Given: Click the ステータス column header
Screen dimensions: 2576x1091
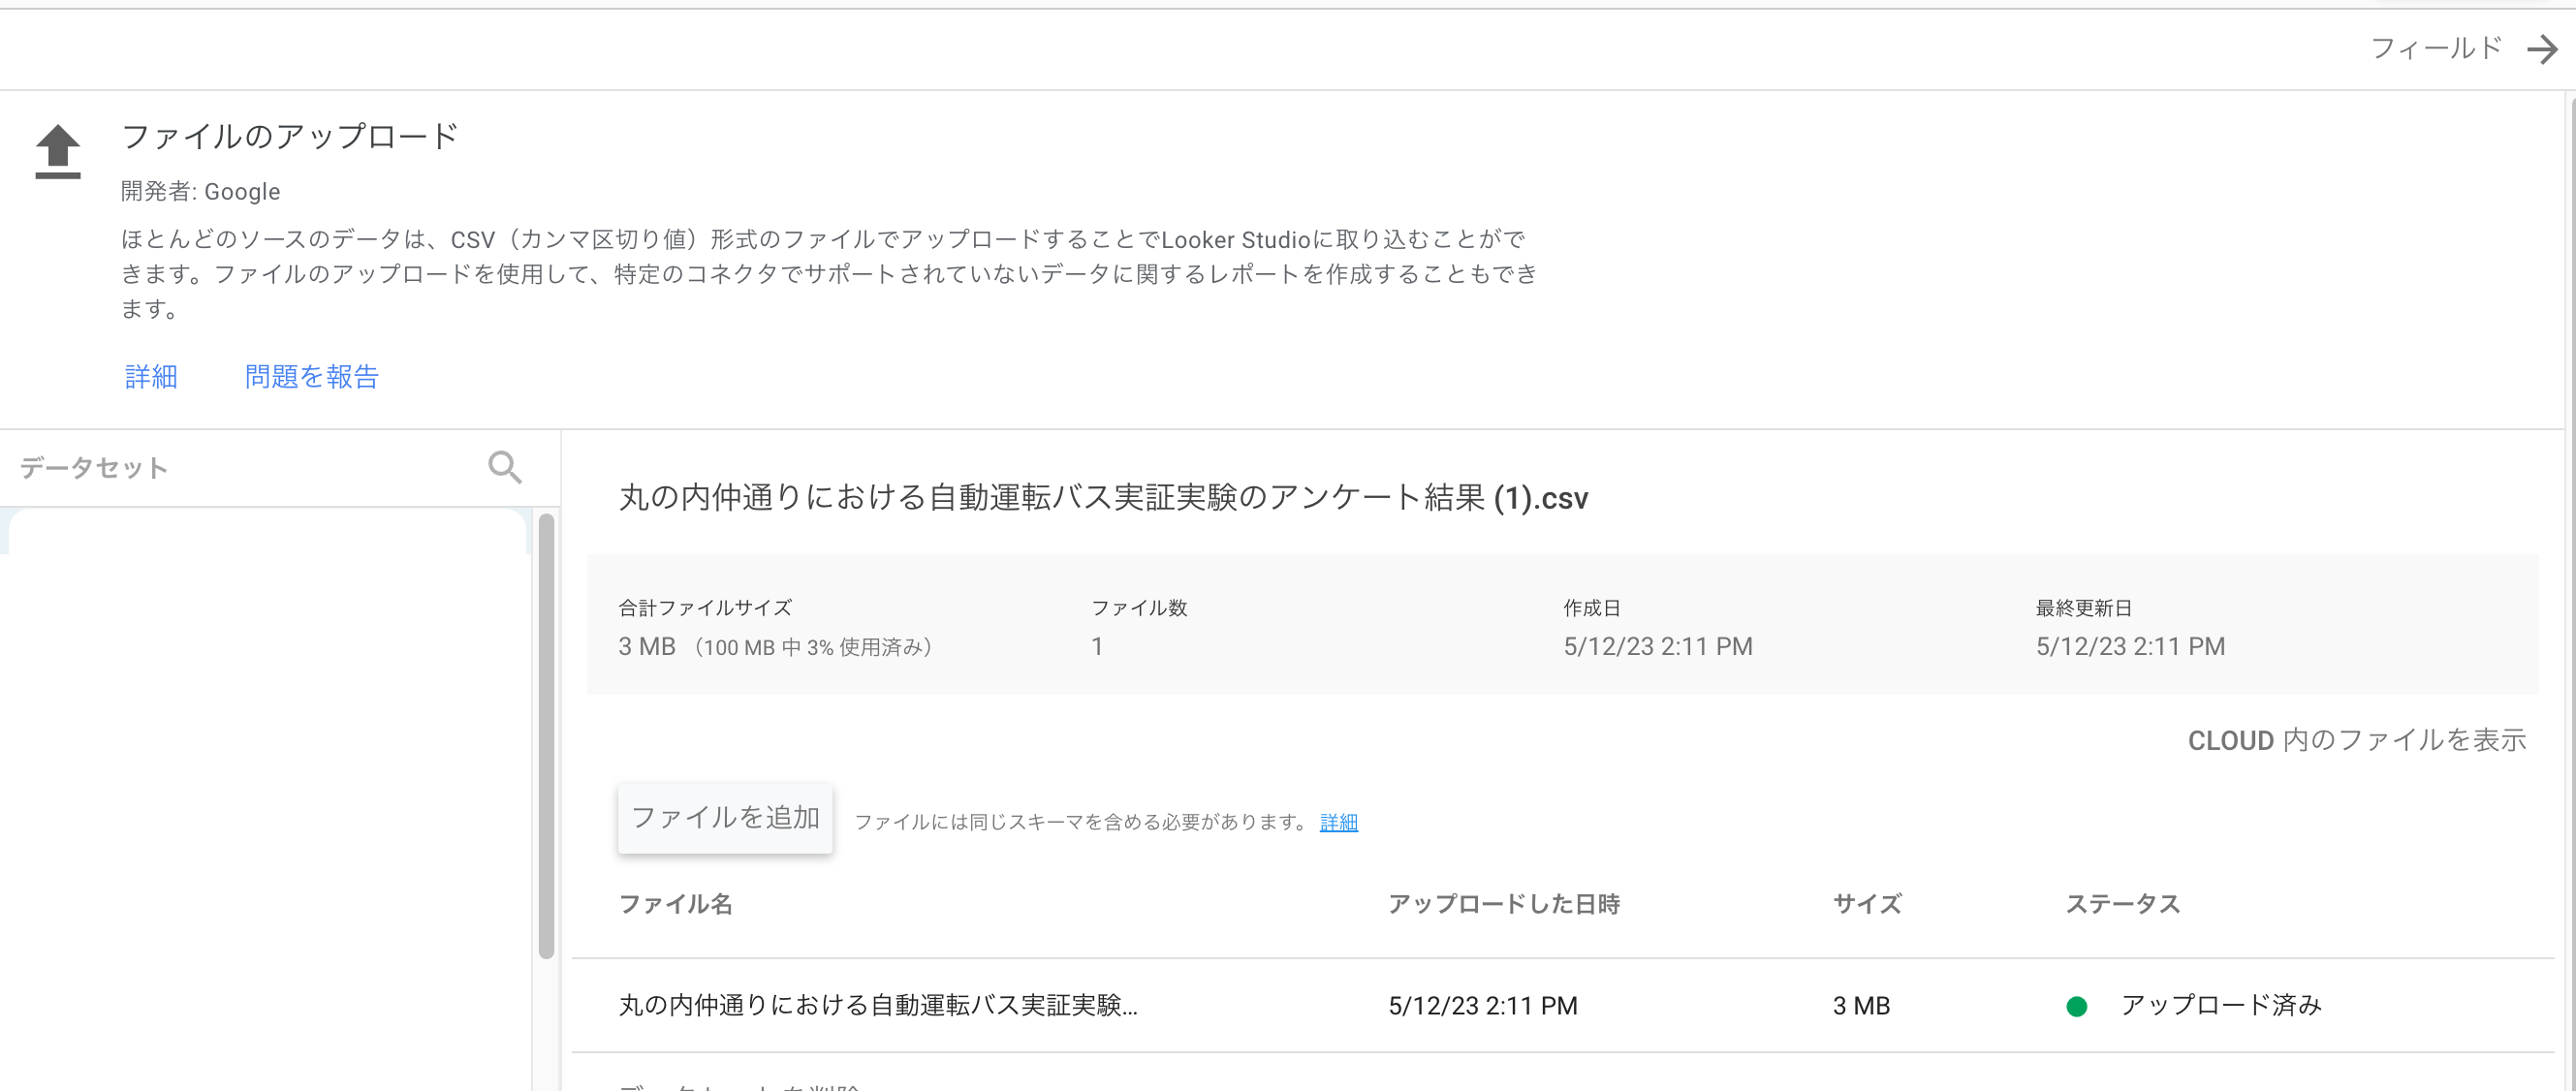Looking at the screenshot, I should pyautogui.click(x=2122, y=904).
